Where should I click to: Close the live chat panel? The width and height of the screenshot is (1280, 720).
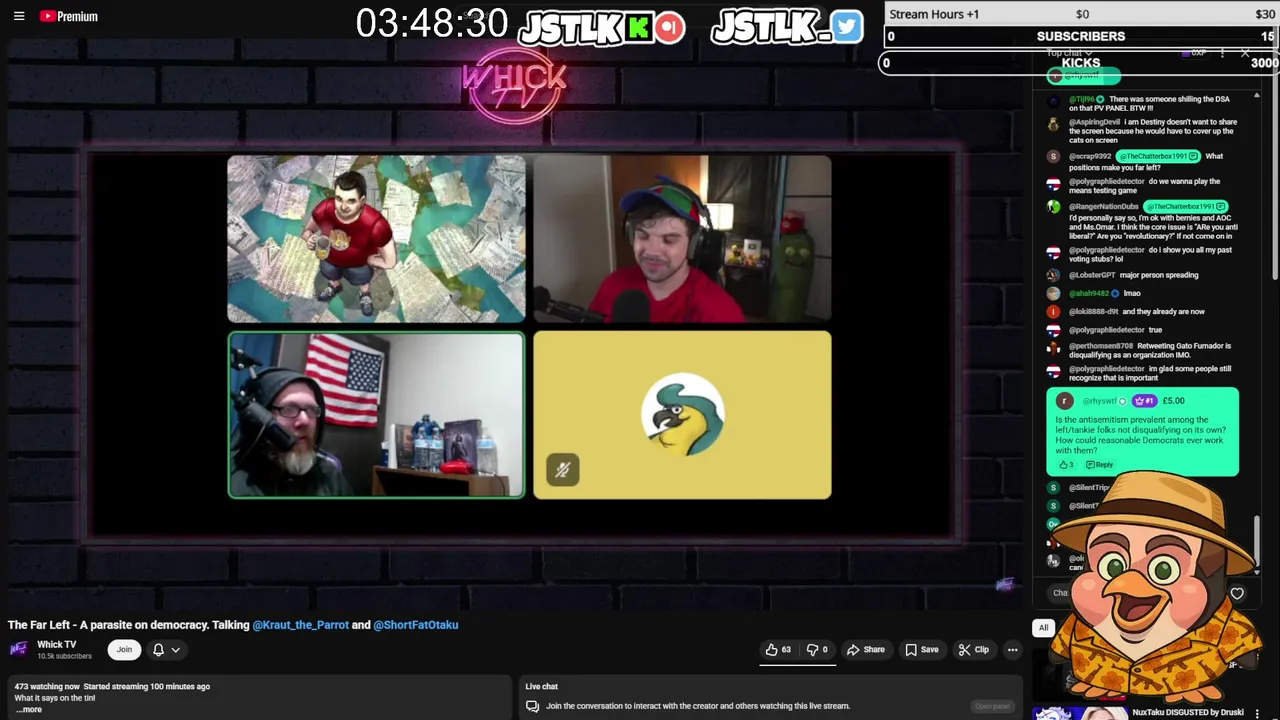1245,53
